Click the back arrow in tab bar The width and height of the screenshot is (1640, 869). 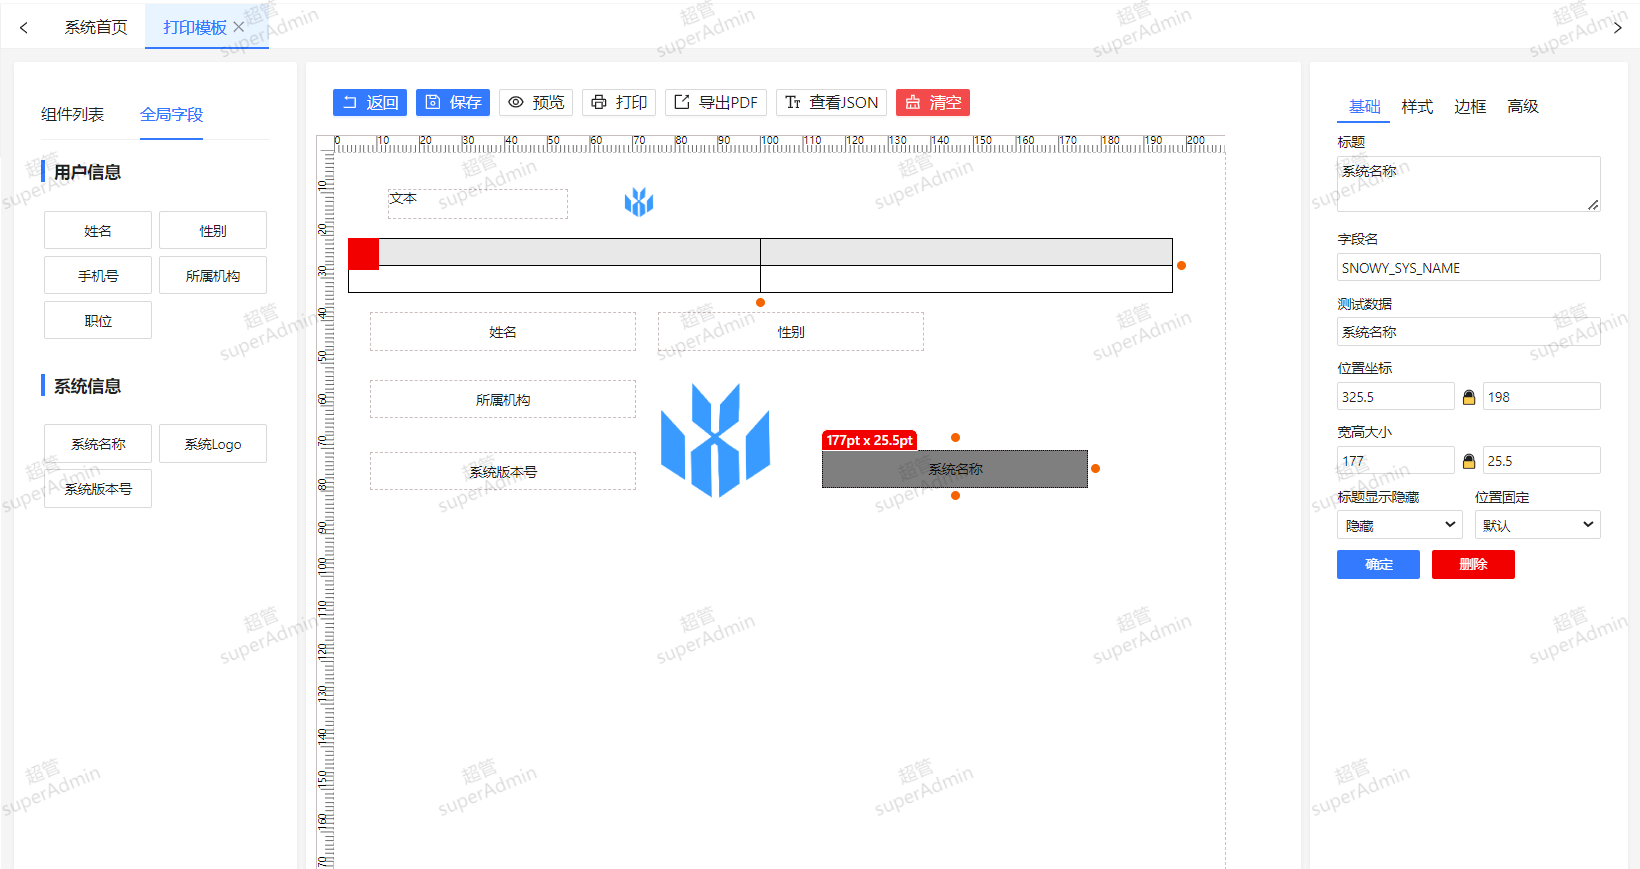tap(24, 27)
